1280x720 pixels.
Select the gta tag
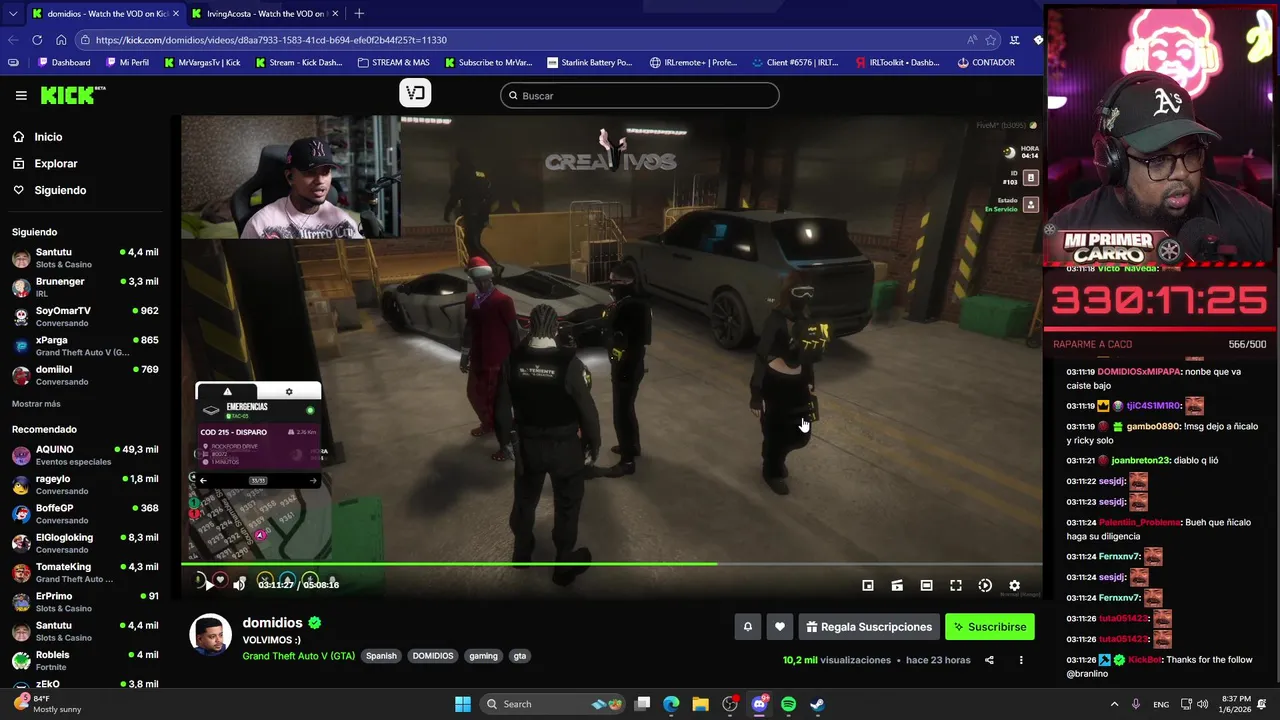tap(520, 656)
